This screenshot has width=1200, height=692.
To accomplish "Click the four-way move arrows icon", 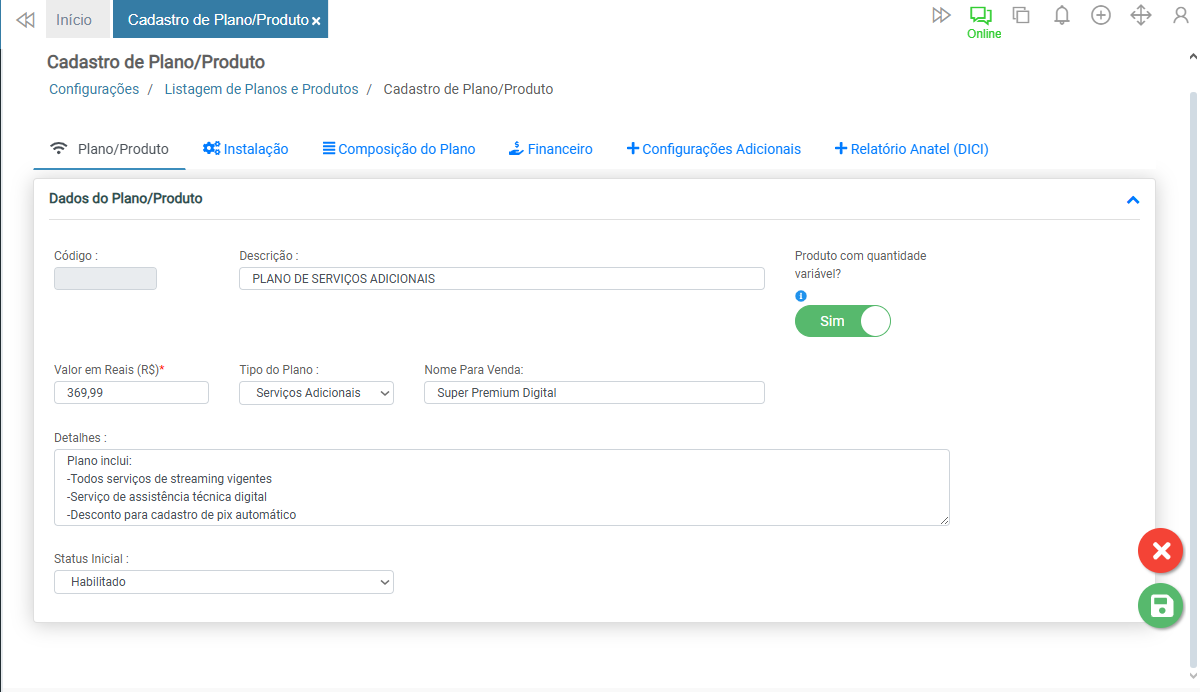I will [x=1141, y=15].
